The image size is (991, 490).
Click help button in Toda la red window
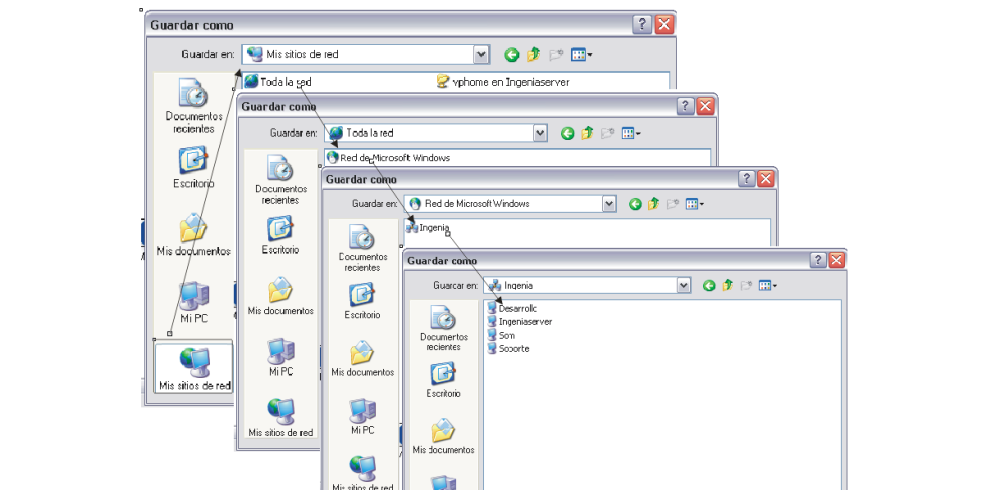pos(686,106)
